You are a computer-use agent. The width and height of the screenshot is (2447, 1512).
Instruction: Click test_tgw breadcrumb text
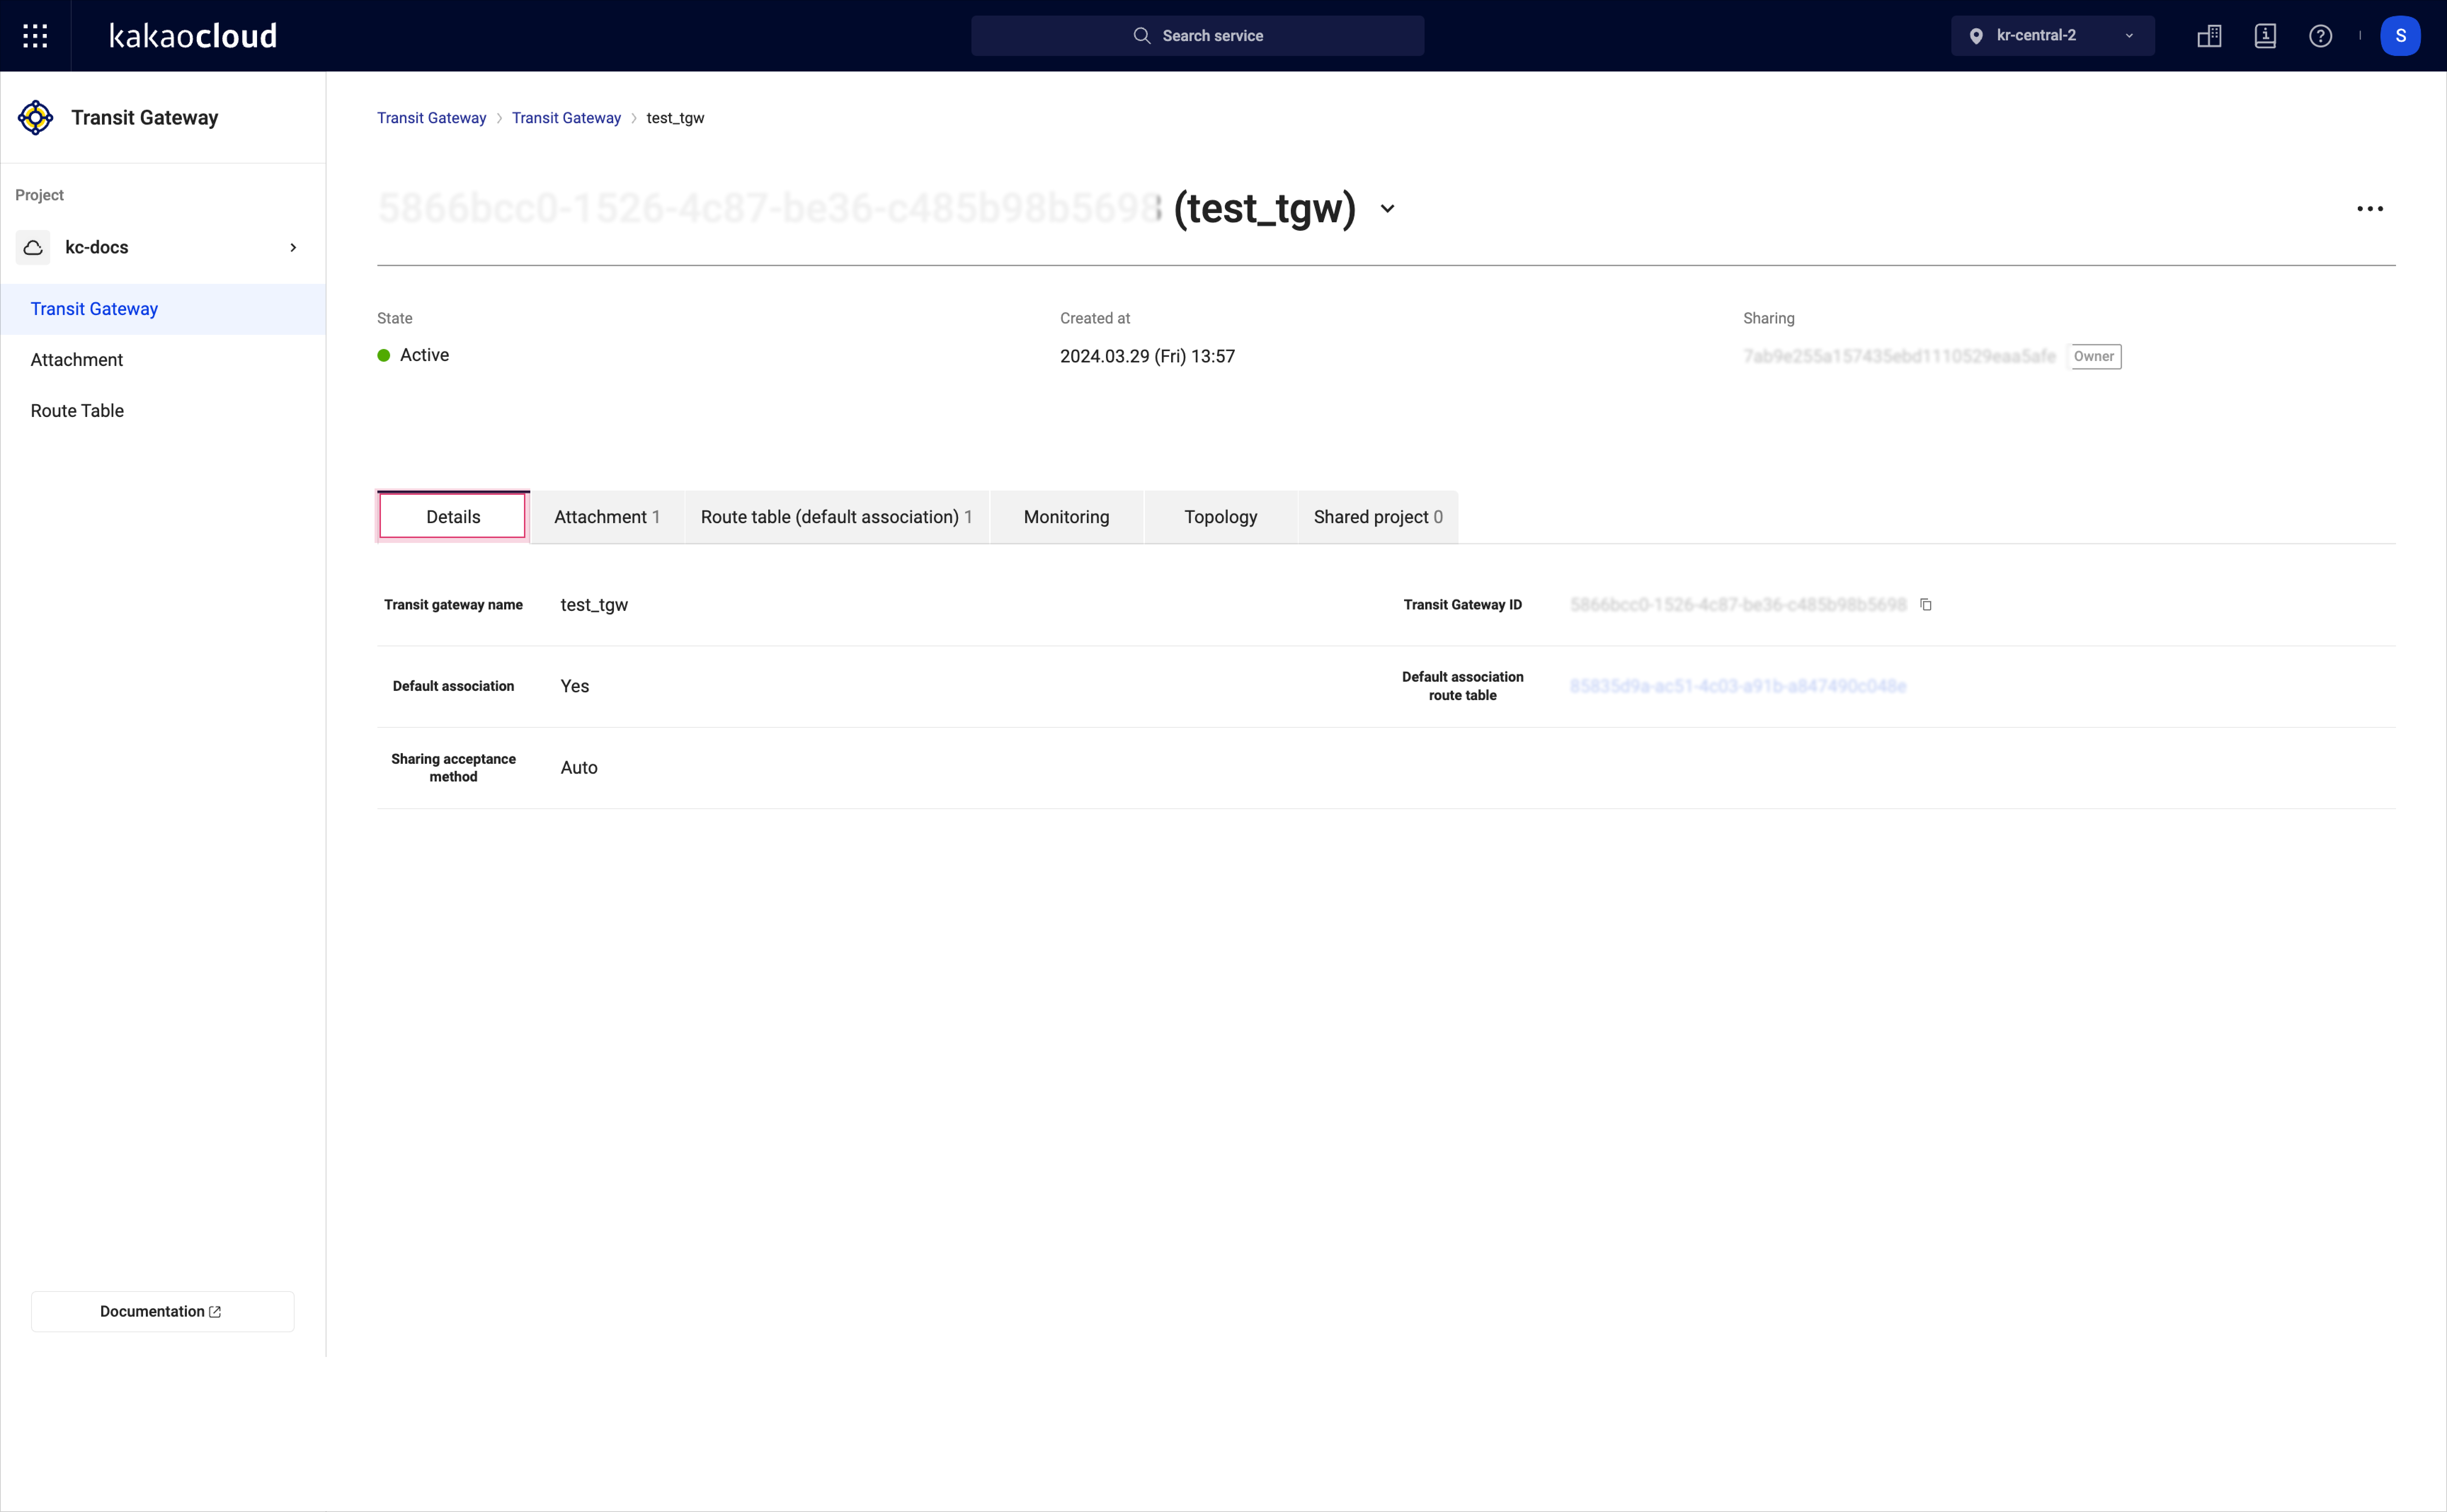click(x=675, y=118)
